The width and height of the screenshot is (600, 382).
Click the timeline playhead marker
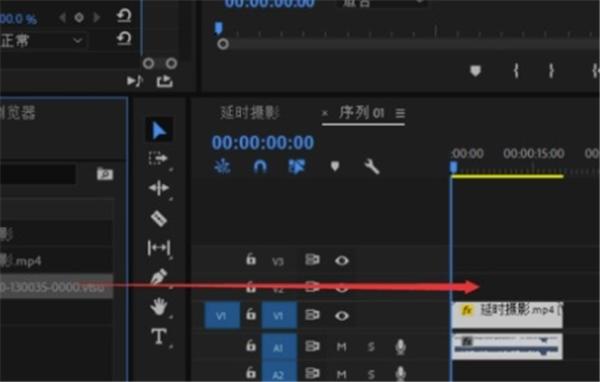click(453, 167)
